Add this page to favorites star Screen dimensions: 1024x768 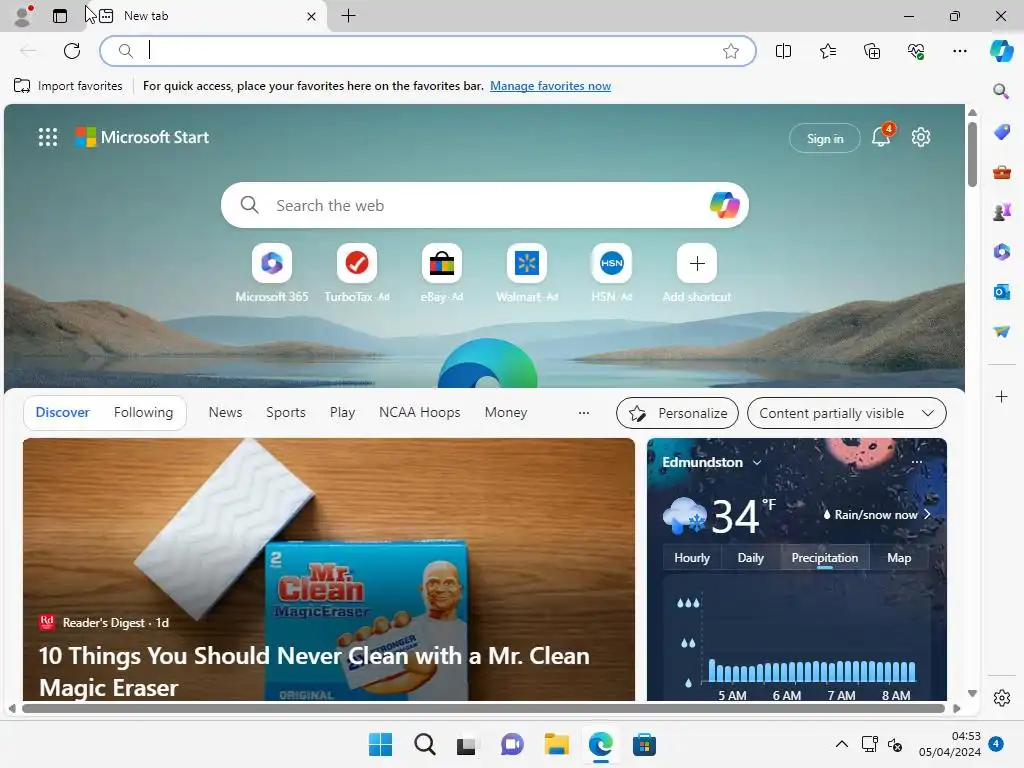731,51
